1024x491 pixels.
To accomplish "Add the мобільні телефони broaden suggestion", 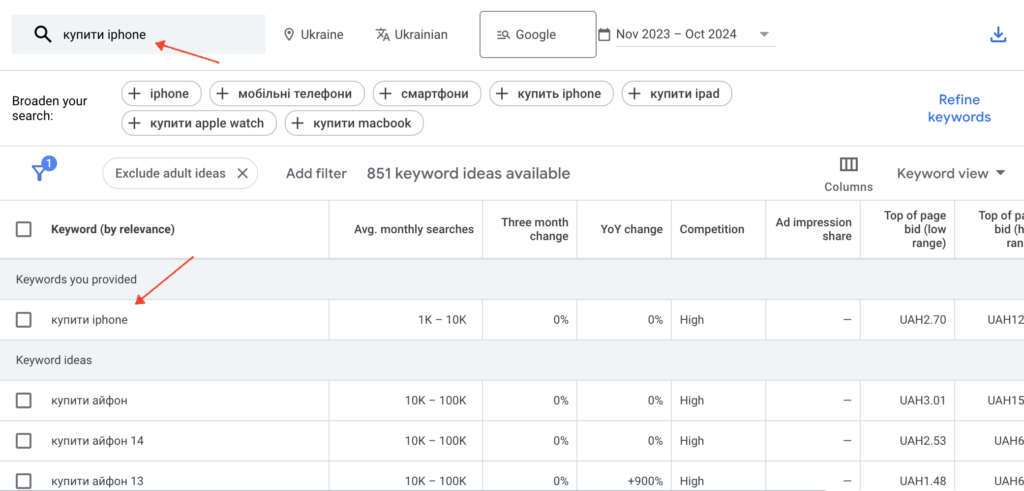I will pos(285,94).
